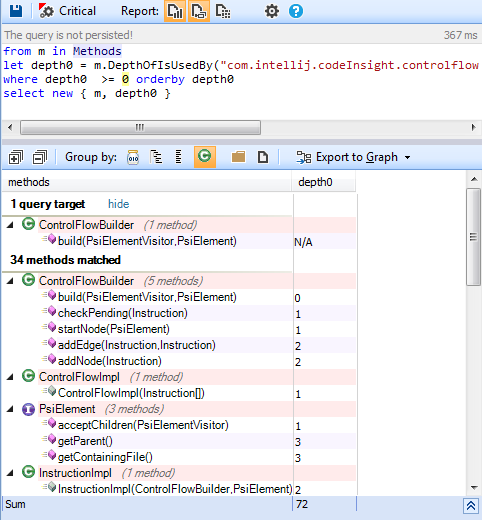
Task: Group results by folder icon
Action: click(238, 156)
